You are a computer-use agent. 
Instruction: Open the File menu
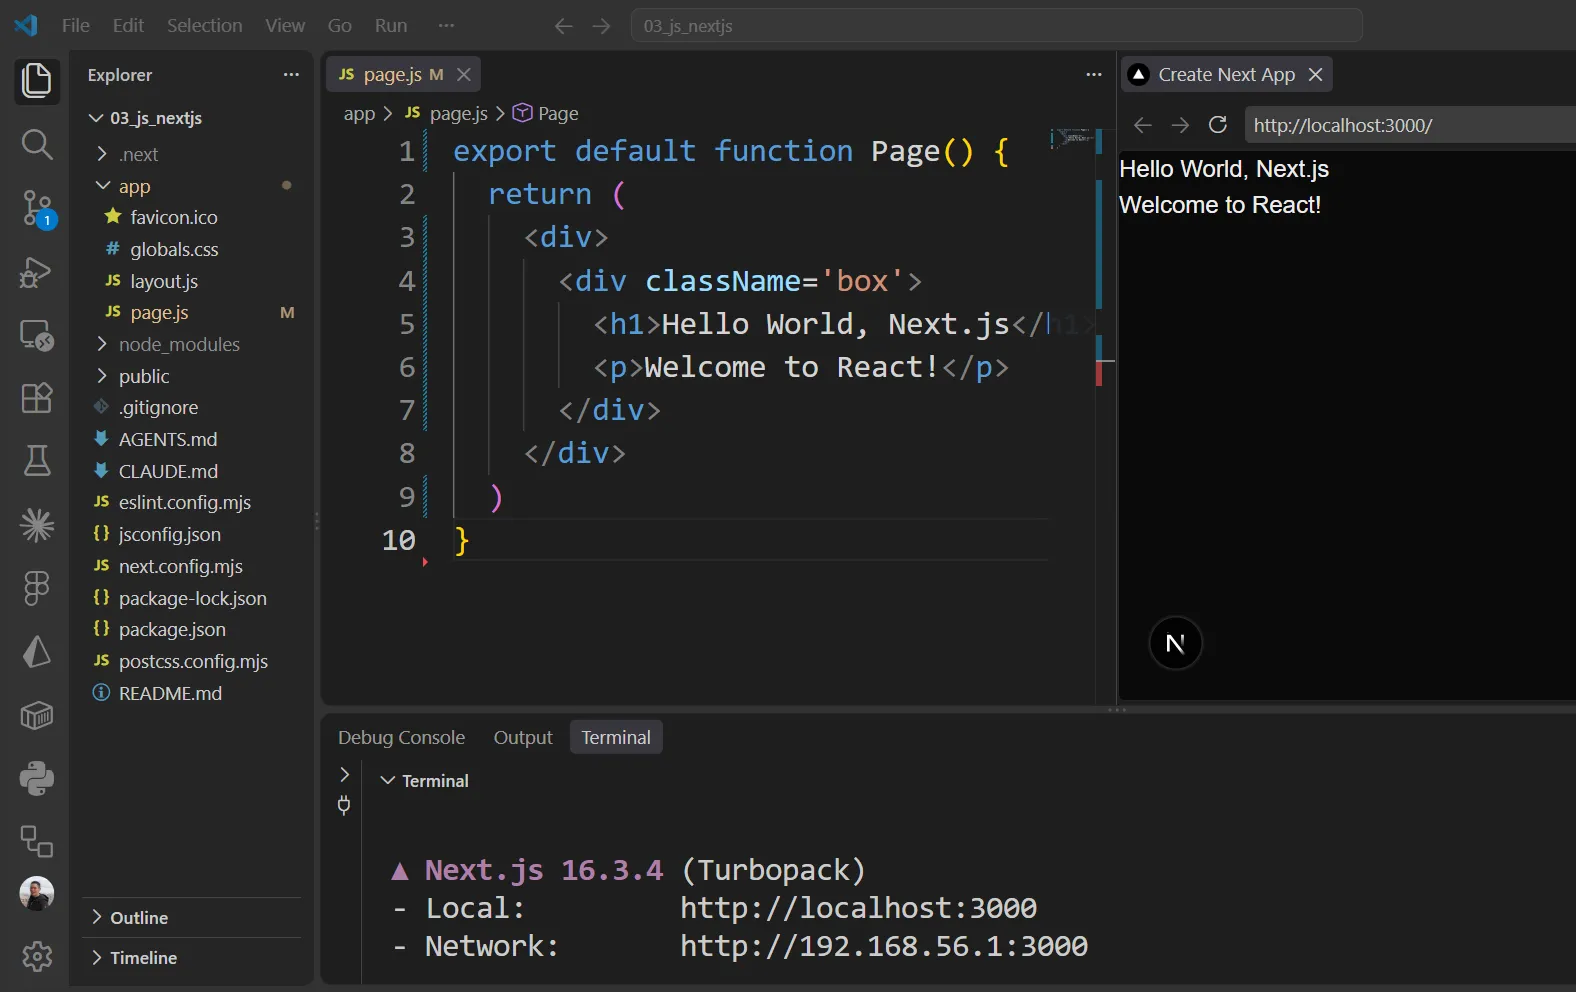tap(76, 26)
